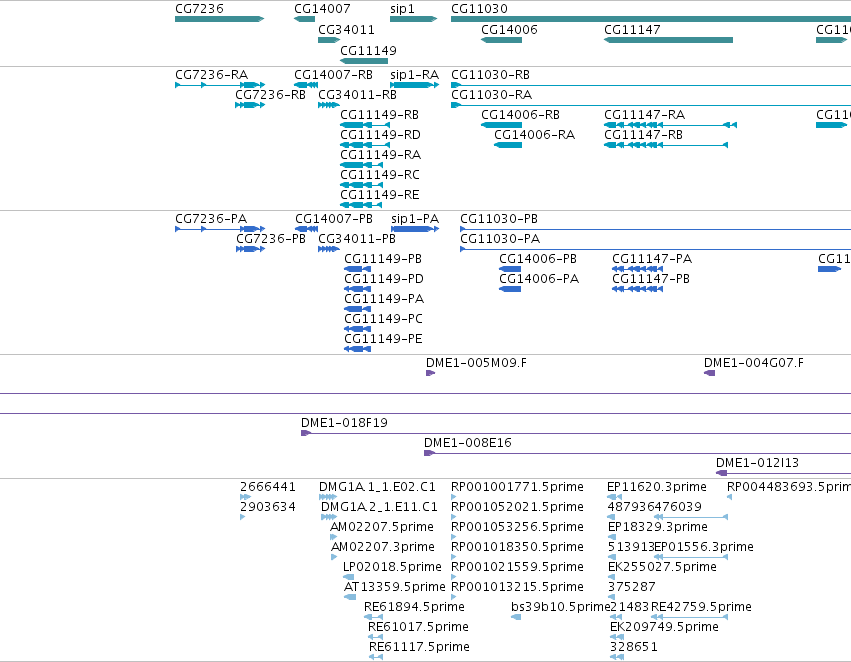851x662 pixels.
Task: Click the bs39b10.5prime EST label
Action: click(561, 607)
